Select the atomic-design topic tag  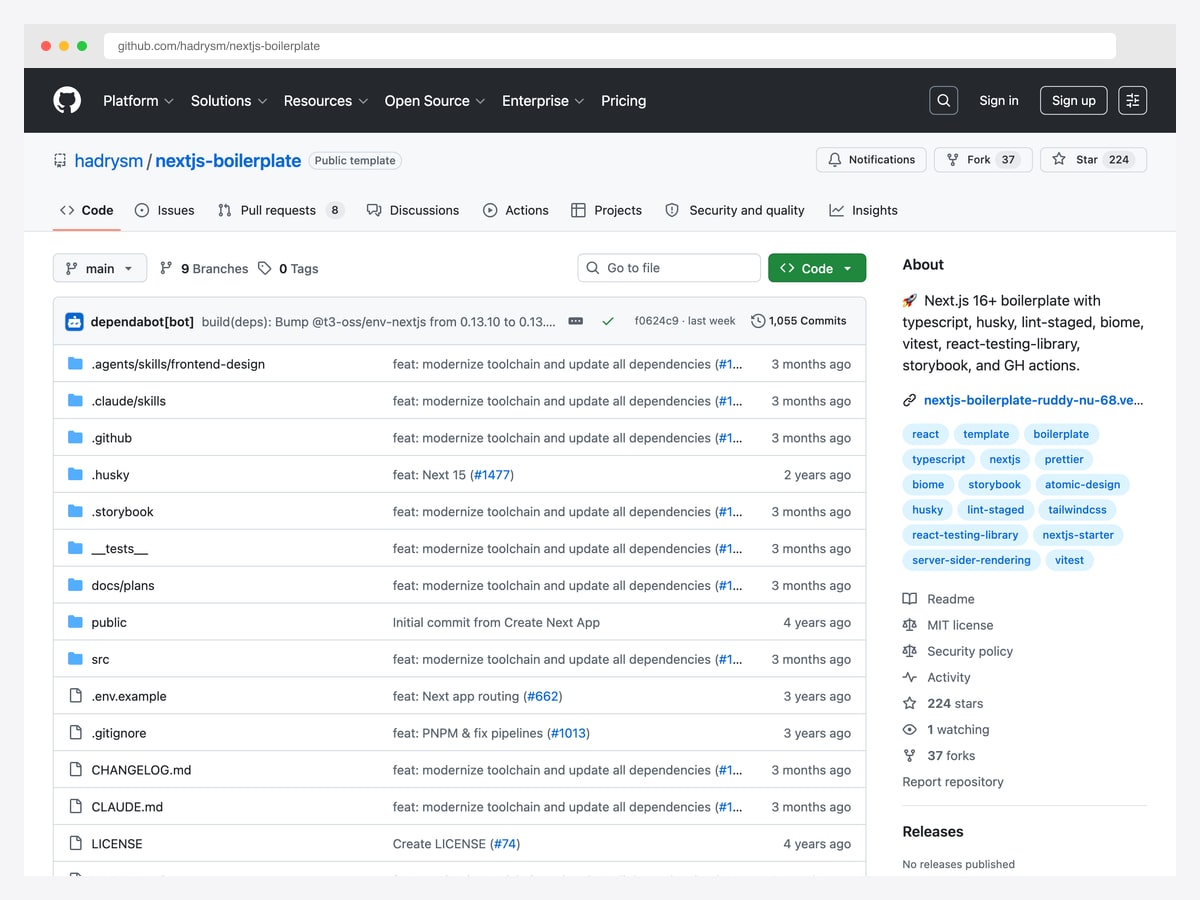pos(1082,485)
